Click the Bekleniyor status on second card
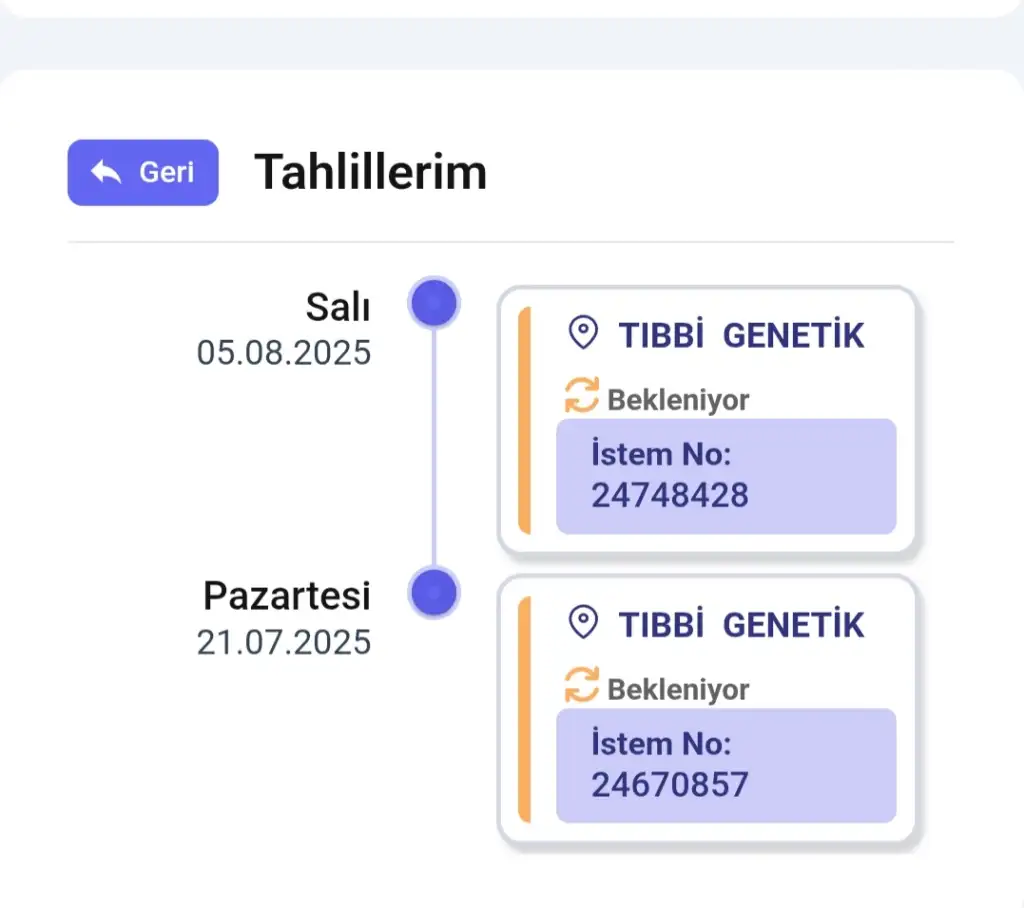The height and width of the screenshot is (908, 1024). coord(678,689)
